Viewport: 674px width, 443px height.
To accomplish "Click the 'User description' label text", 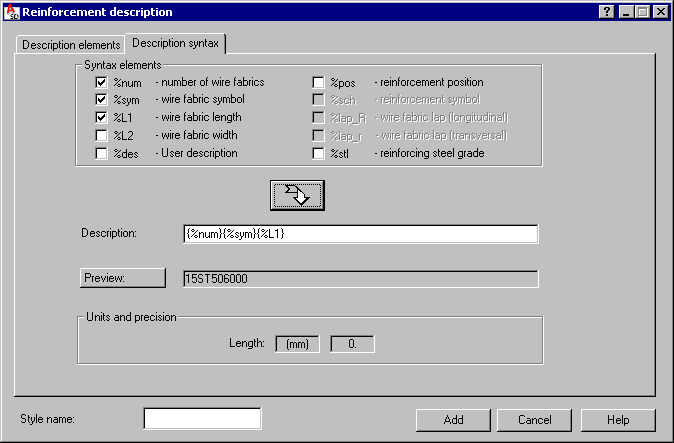I will [199, 153].
